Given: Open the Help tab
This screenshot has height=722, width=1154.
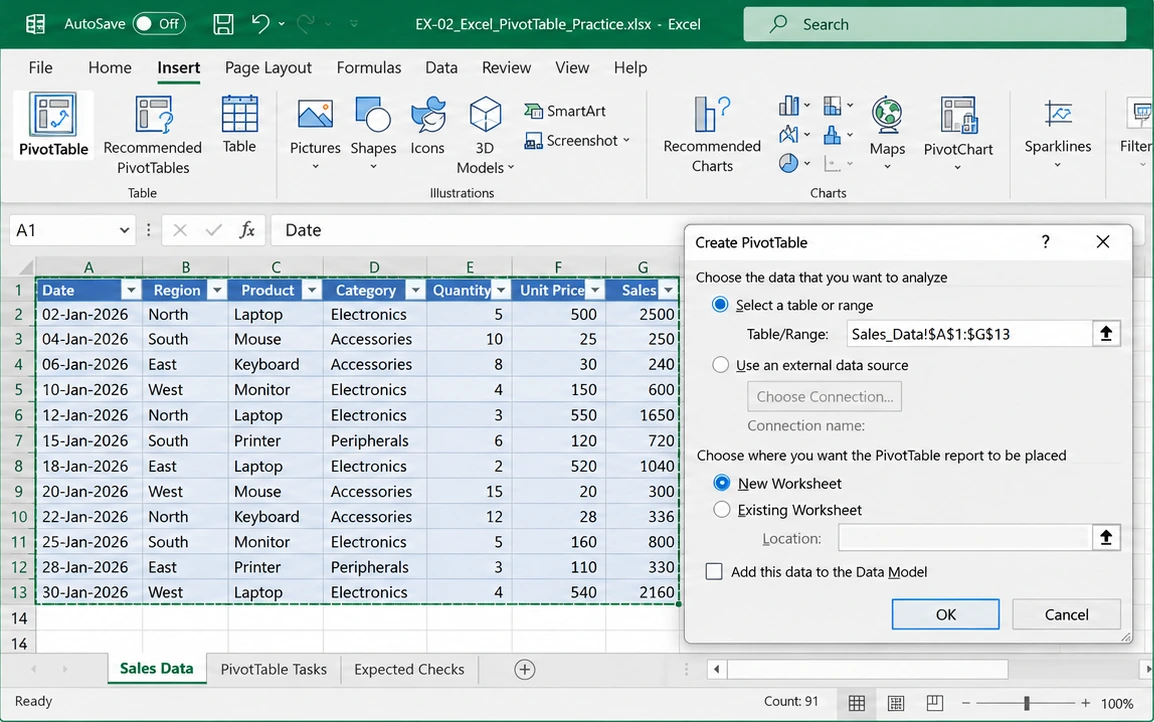Looking at the screenshot, I should [x=630, y=68].
